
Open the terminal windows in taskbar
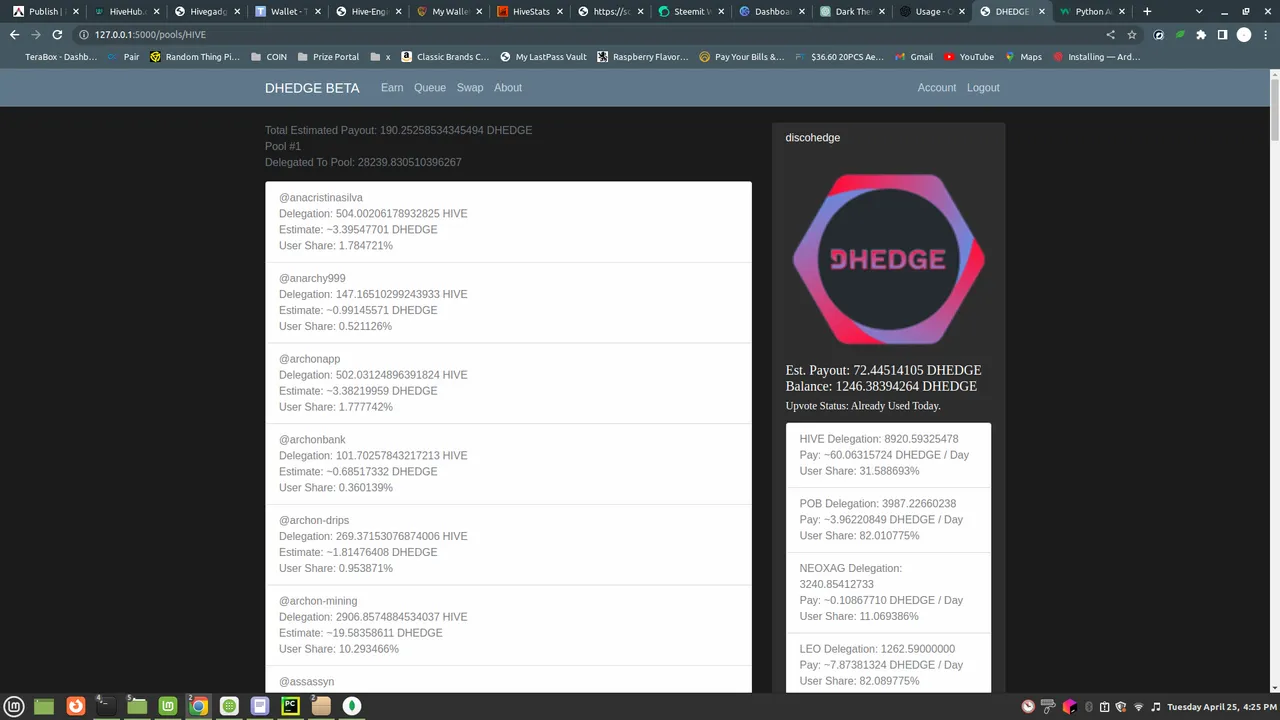point(105,706)
